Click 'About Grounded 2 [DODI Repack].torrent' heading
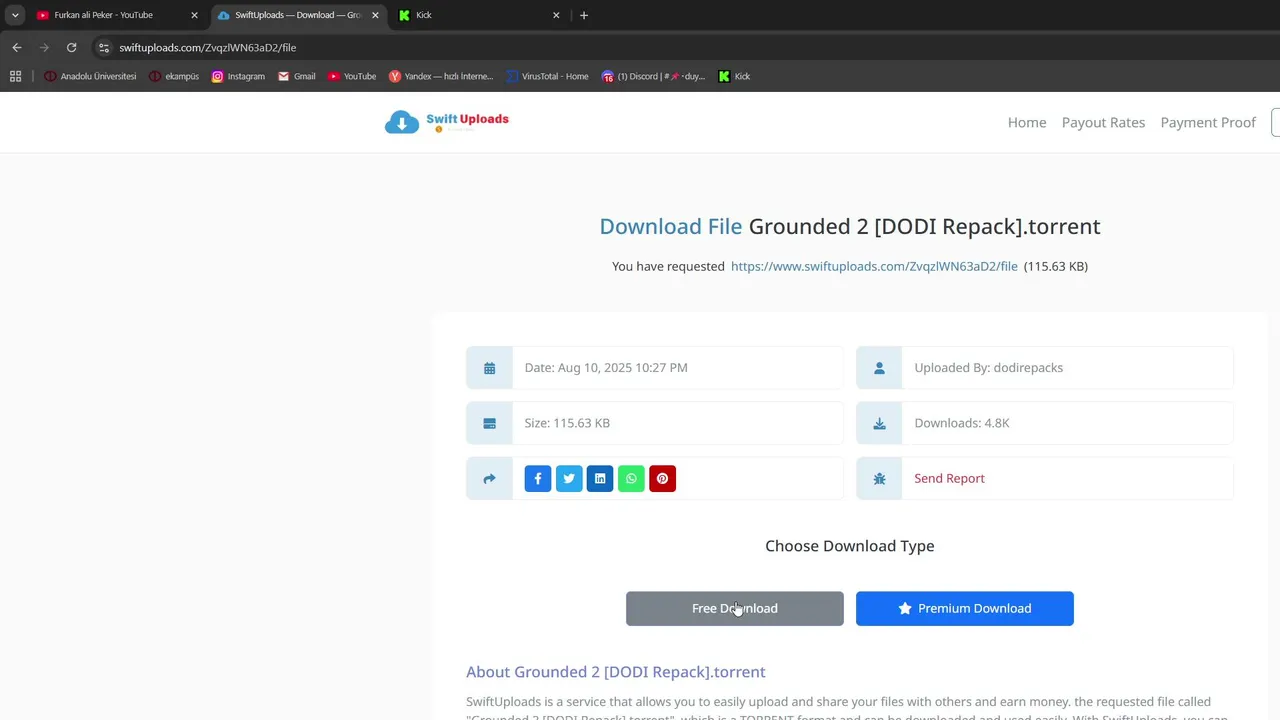This screenshot has height=720, width=1280. [x=616, y=672]
